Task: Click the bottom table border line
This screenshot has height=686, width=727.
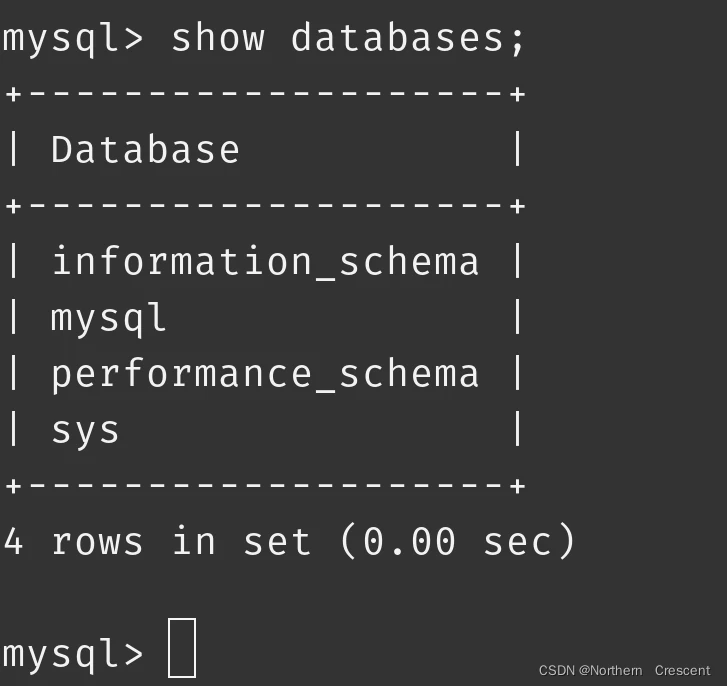Action: coord(265,486)
